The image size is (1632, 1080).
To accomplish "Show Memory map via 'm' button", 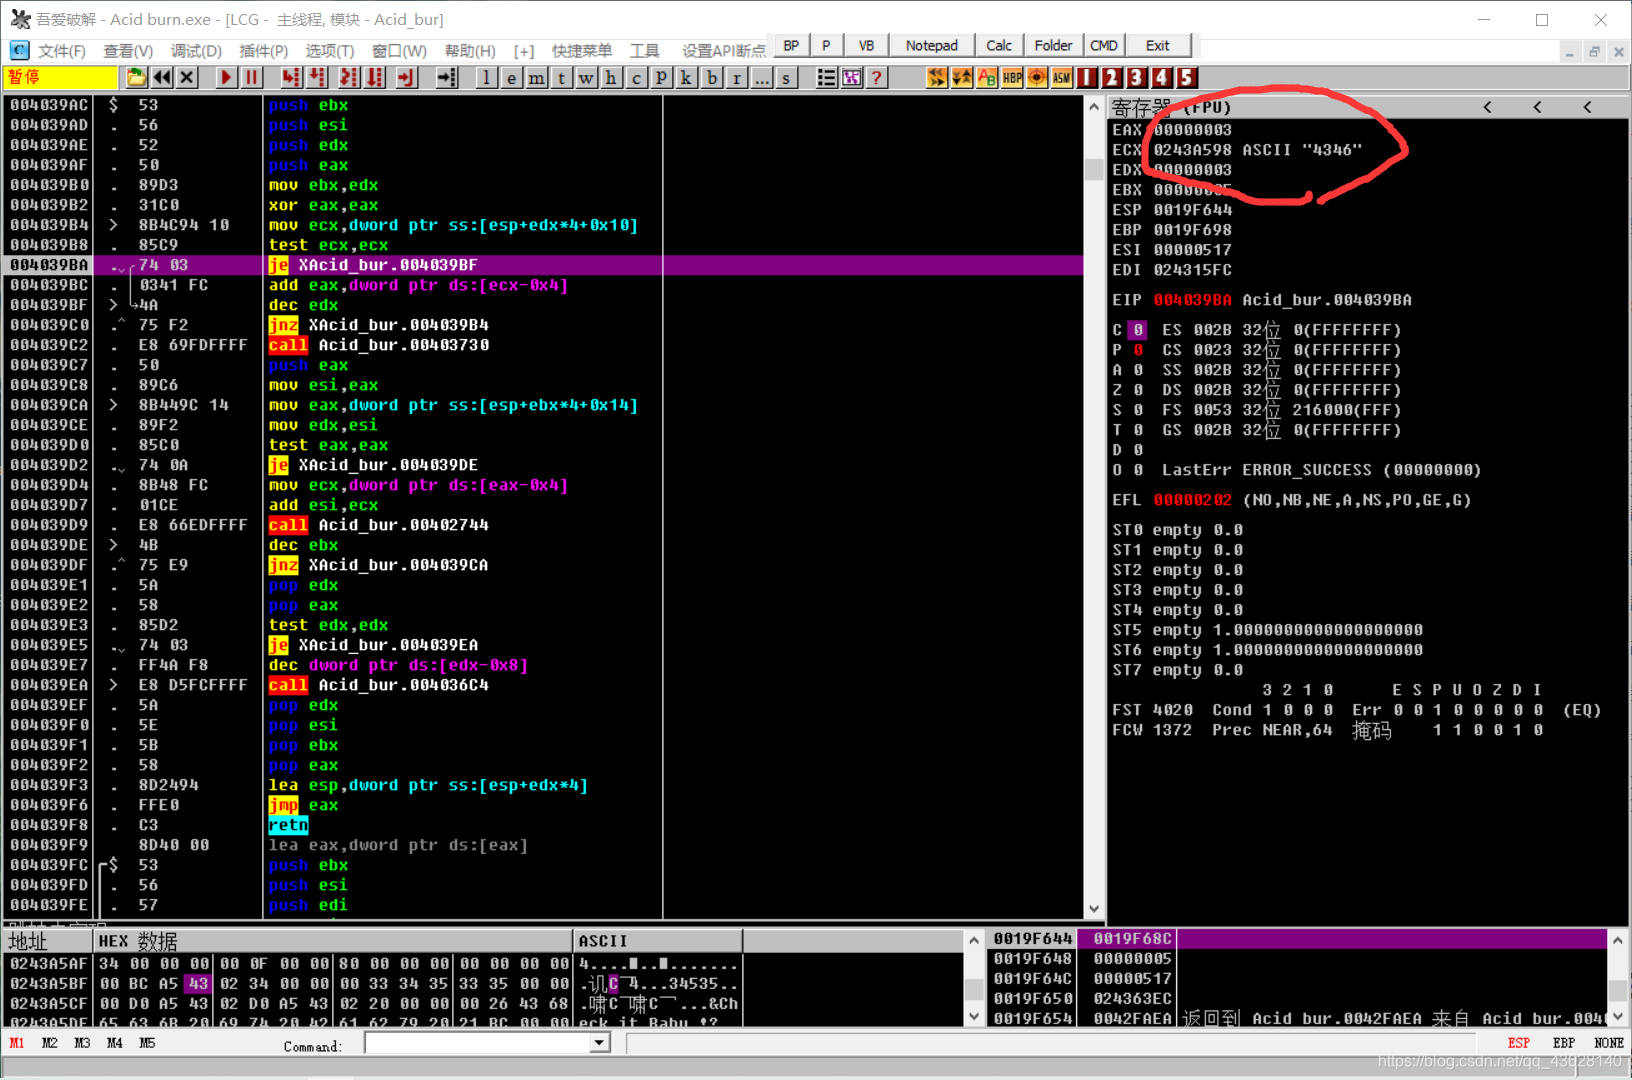I will [x=537, y=77].
